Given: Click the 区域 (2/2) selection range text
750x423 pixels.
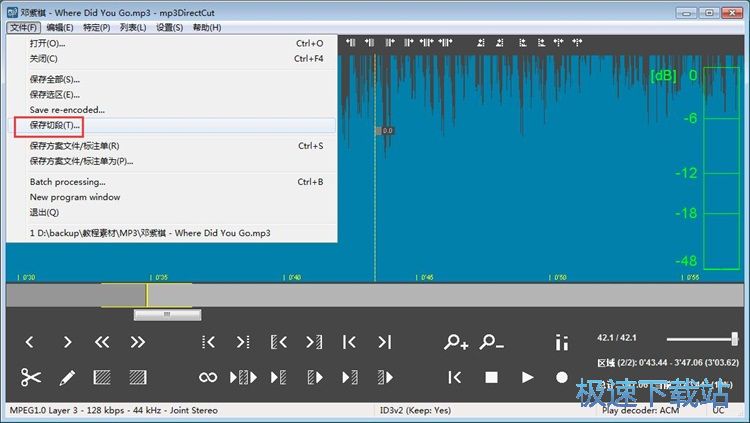Looking at the screenshot, I should tap(668, 363).
